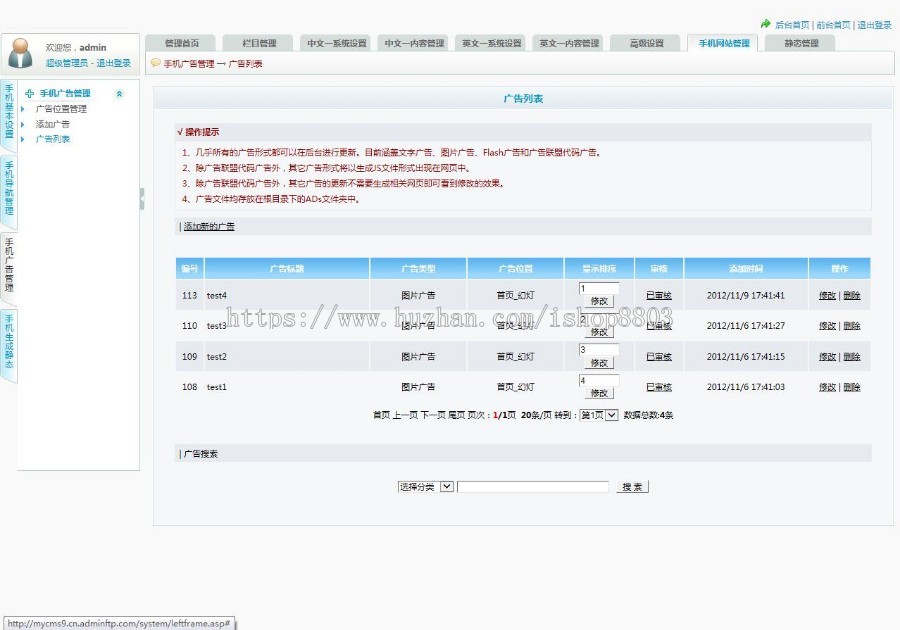Click the arrow bullet icon beside 添加广告

coord(23,124)
